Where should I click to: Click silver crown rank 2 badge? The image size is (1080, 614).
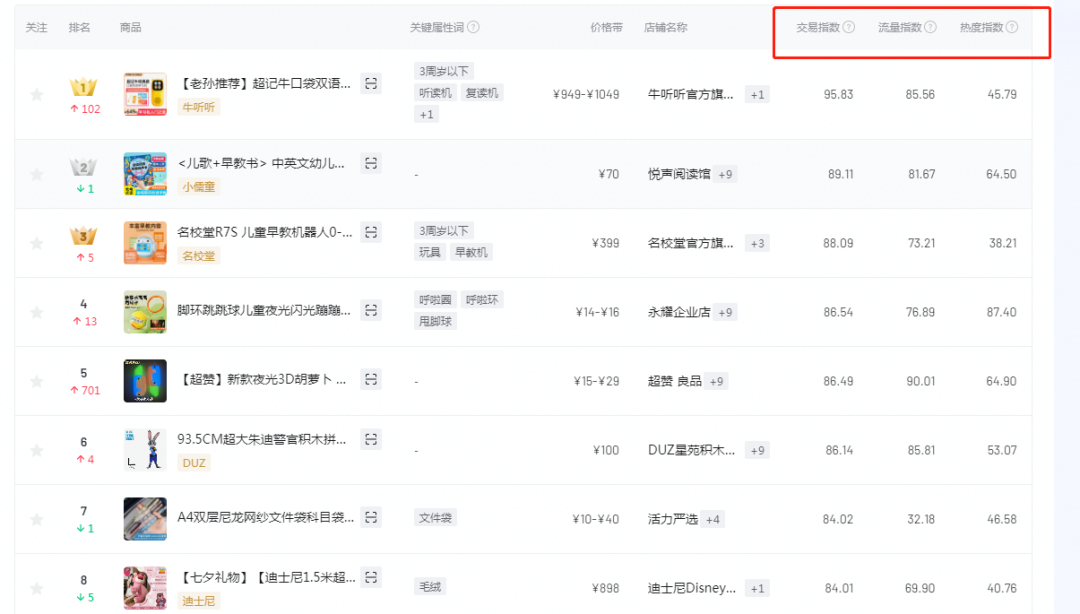point(83,167)
